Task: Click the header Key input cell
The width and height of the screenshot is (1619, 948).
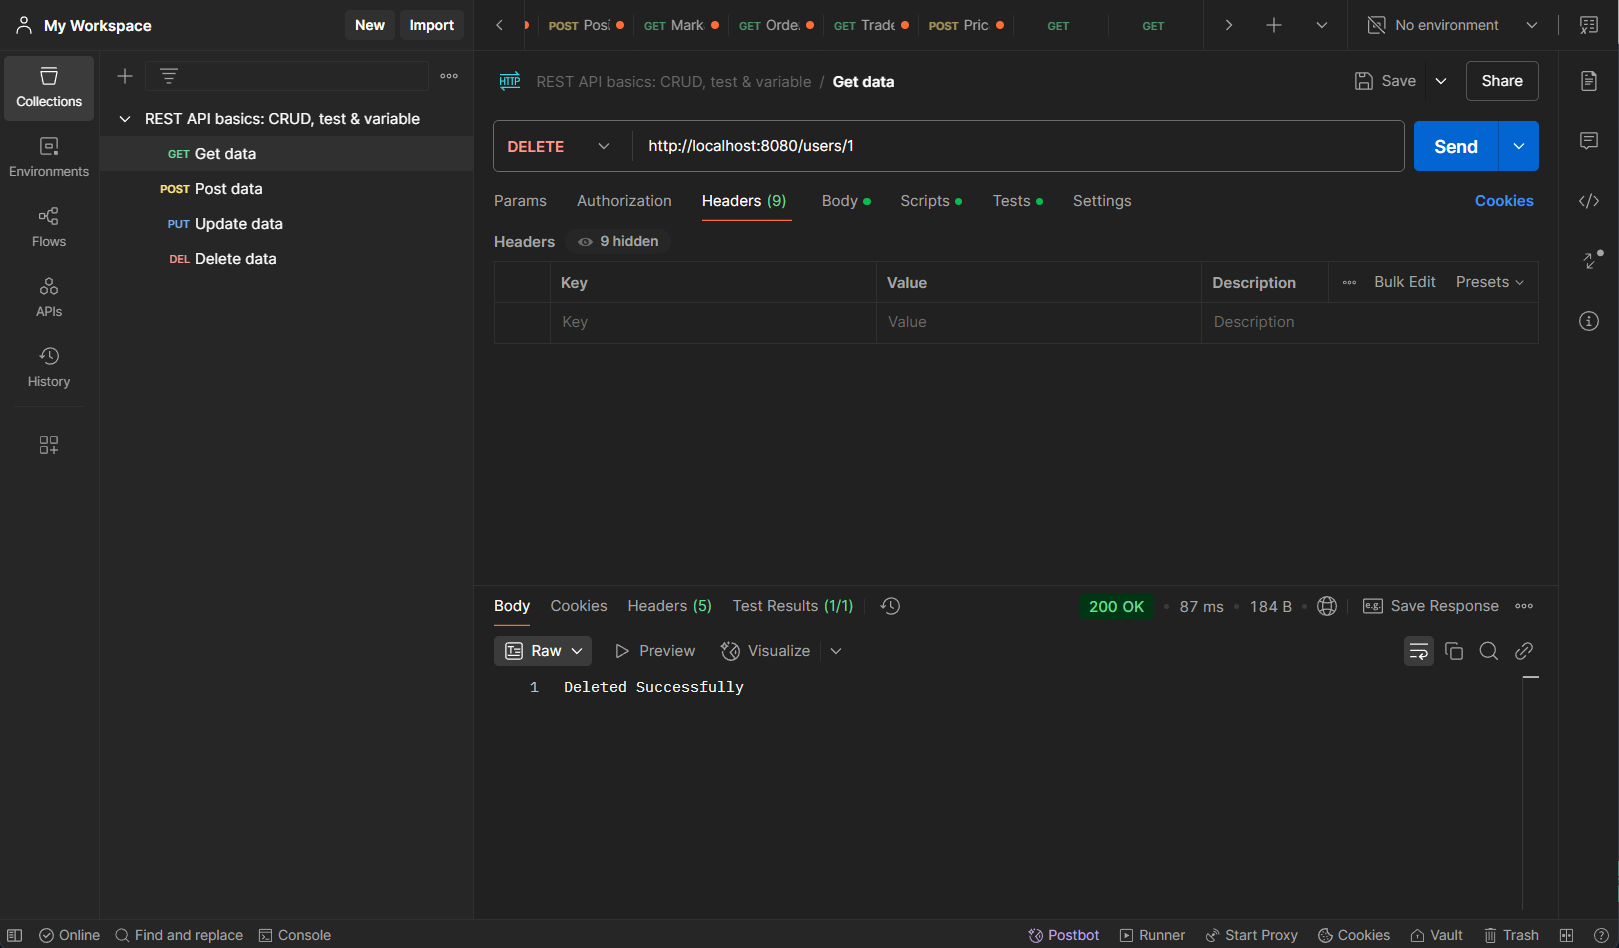Action: click(713, 322)
